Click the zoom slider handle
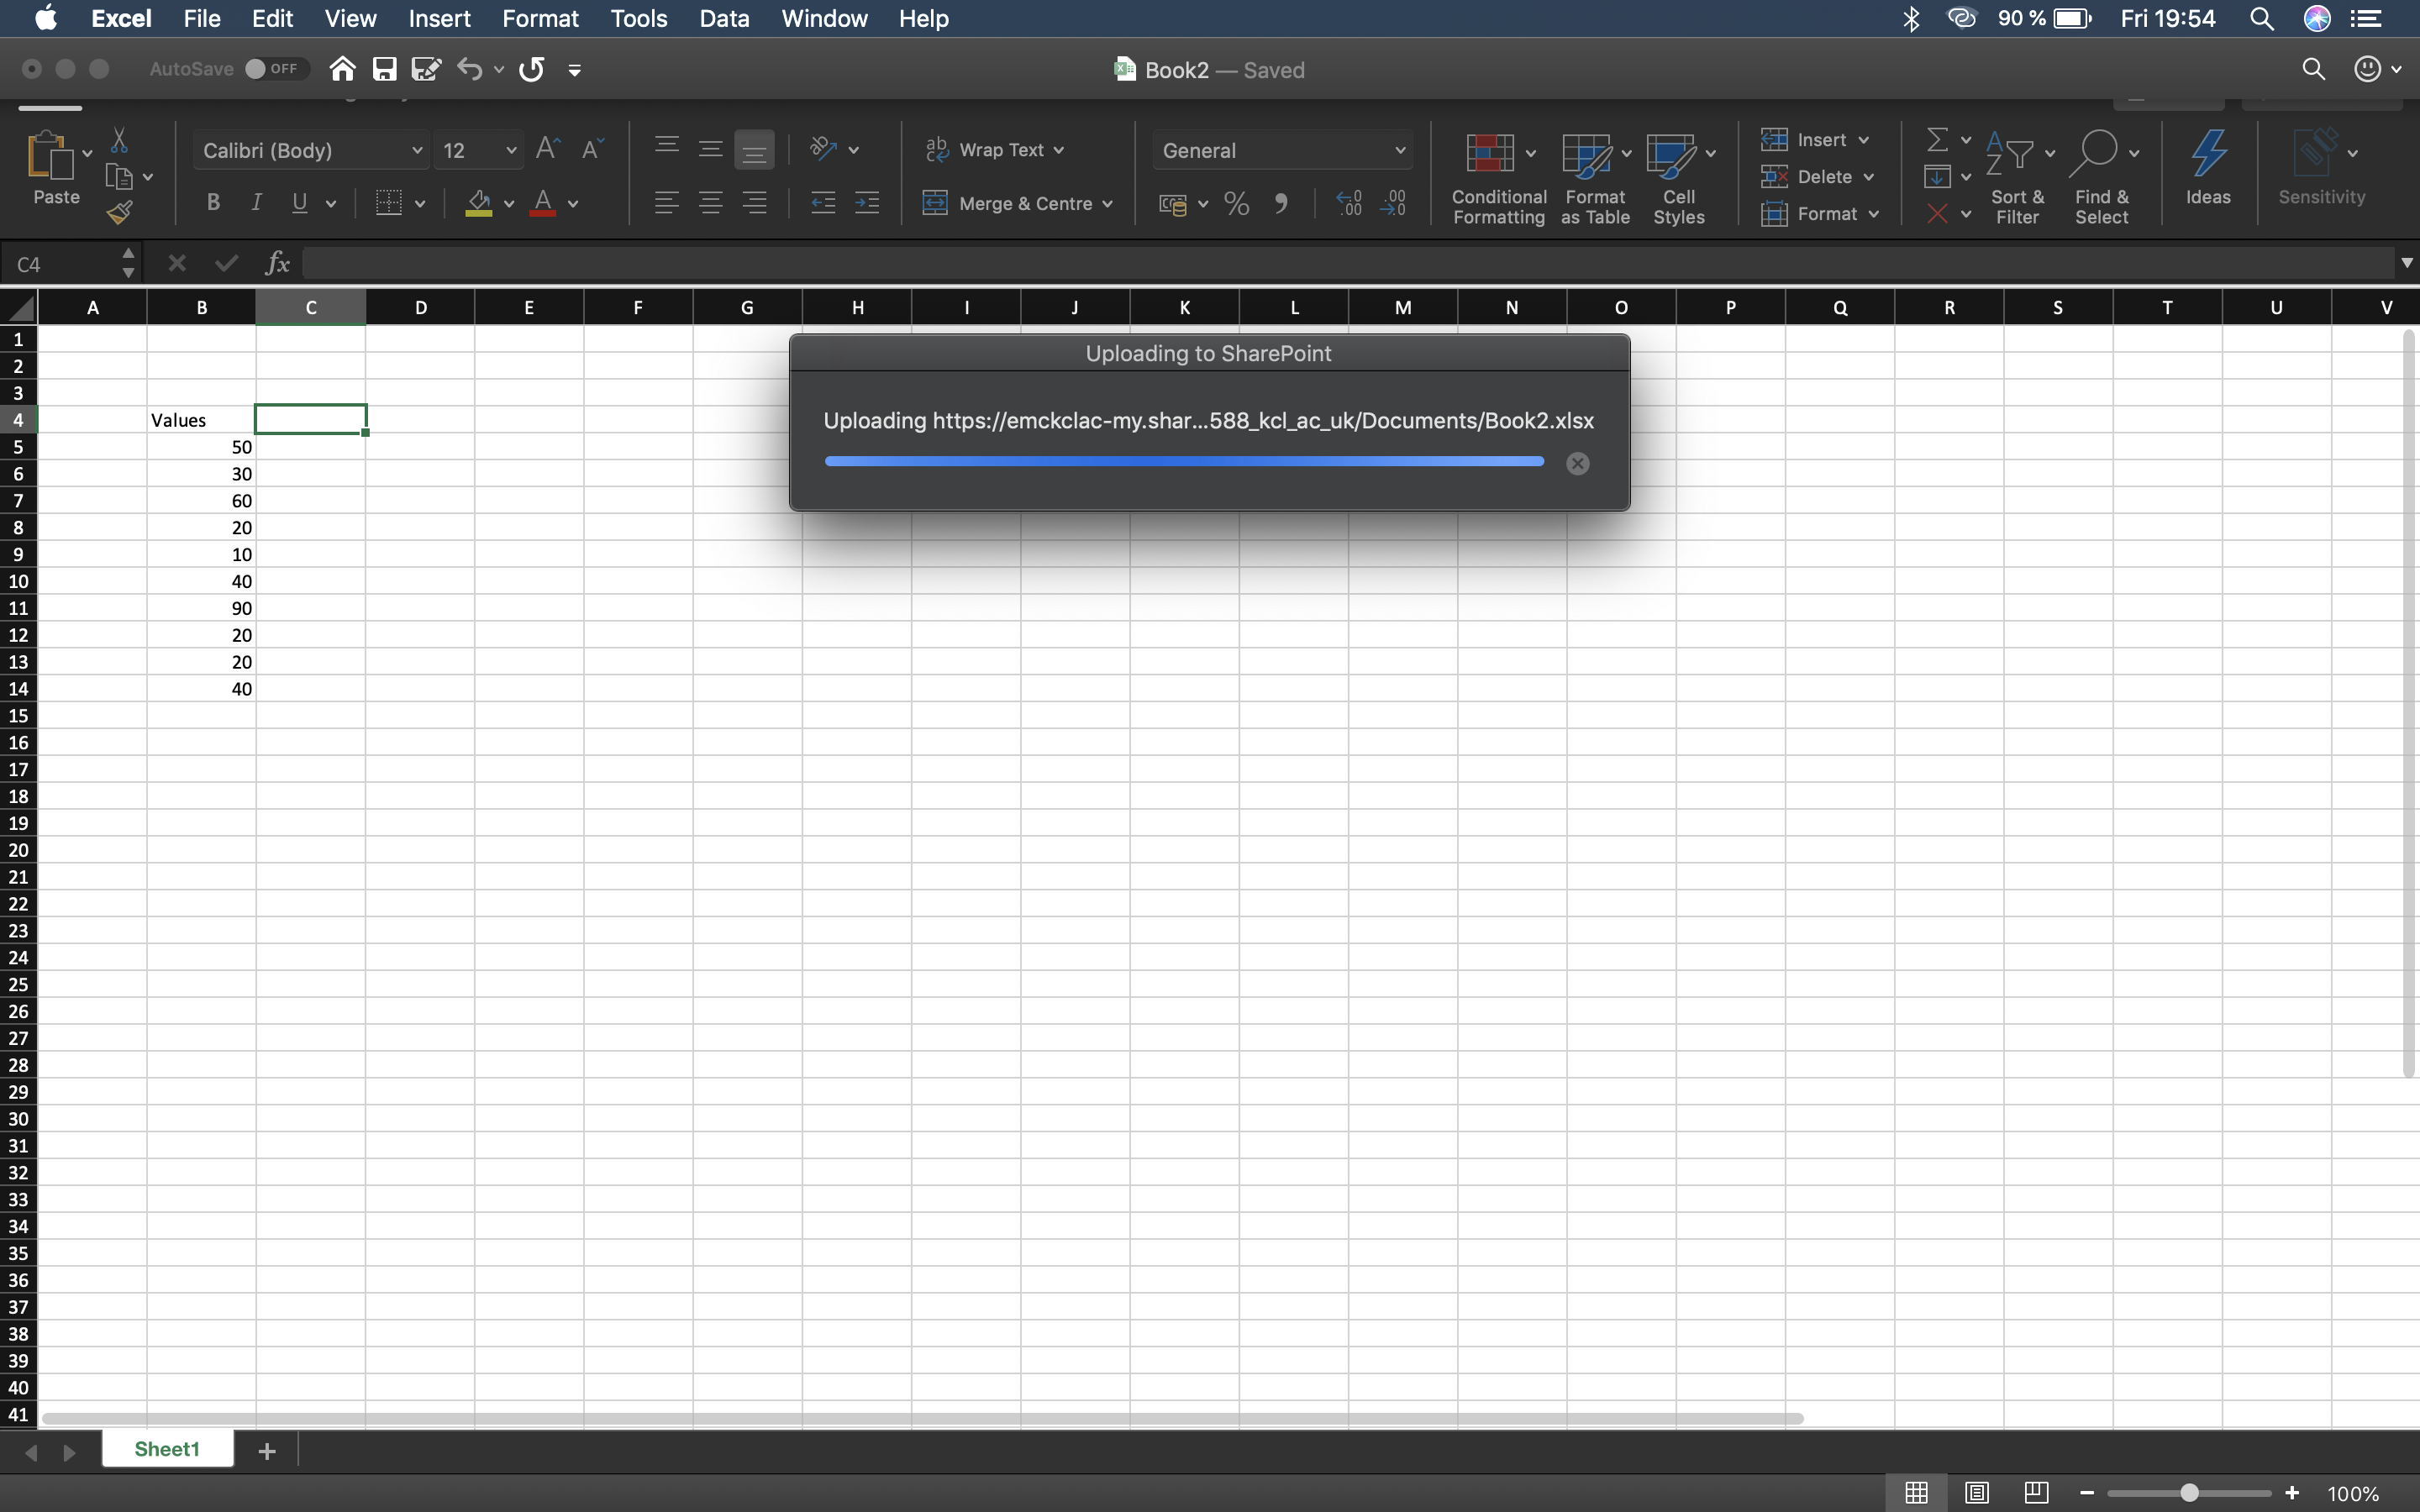 [2189, 1492]
